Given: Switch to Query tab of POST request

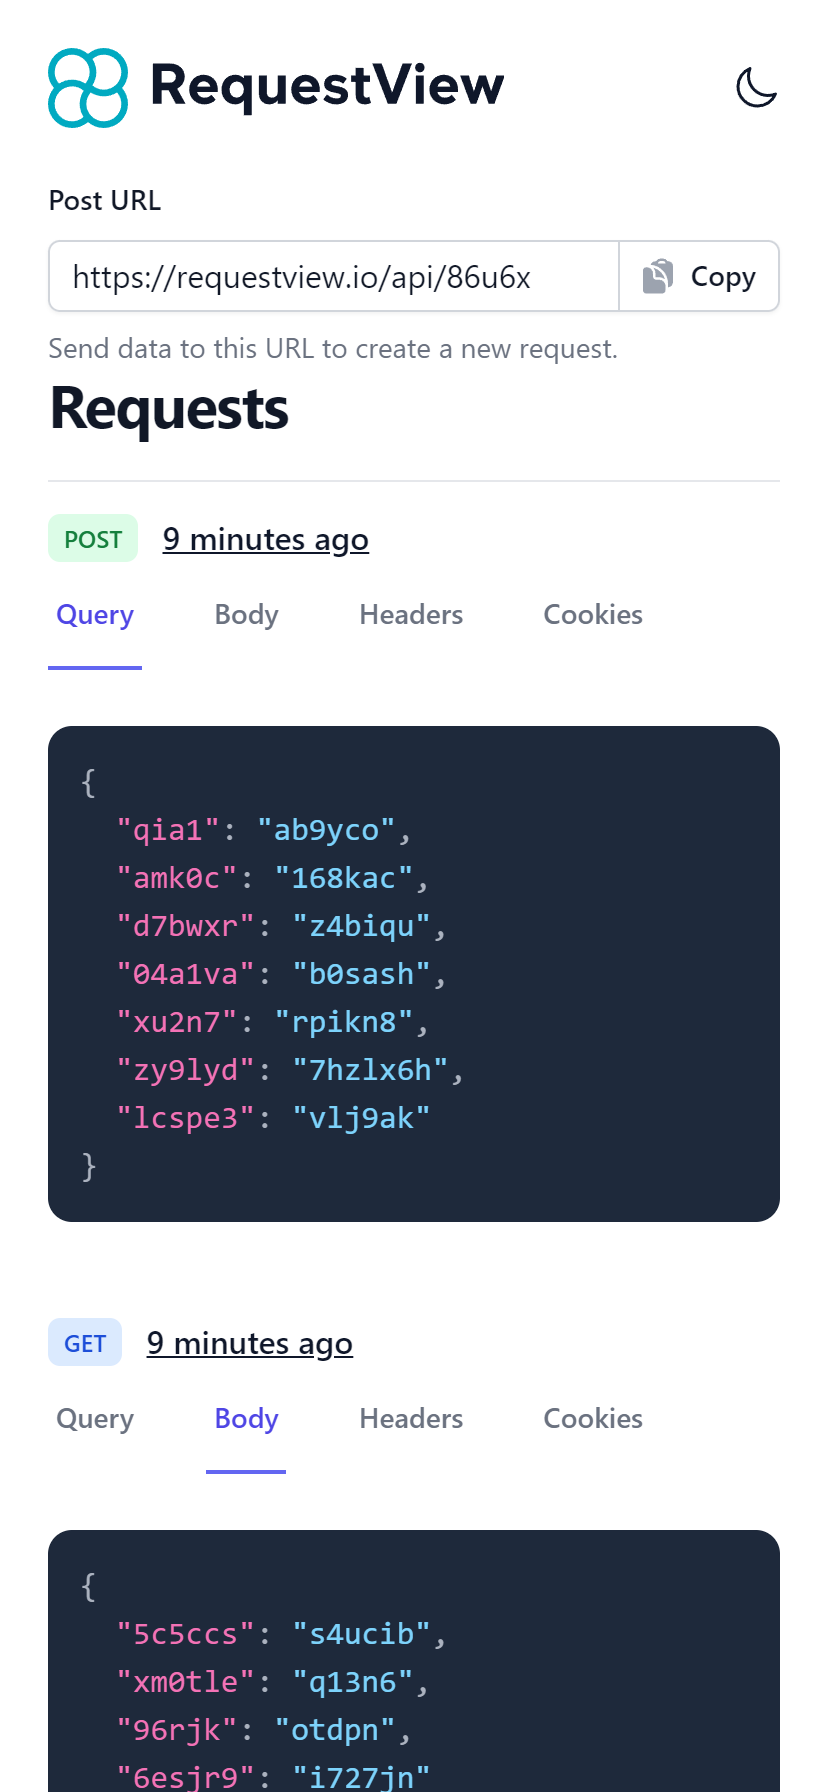Looking at the screenshot, I should tap(95, 615).
